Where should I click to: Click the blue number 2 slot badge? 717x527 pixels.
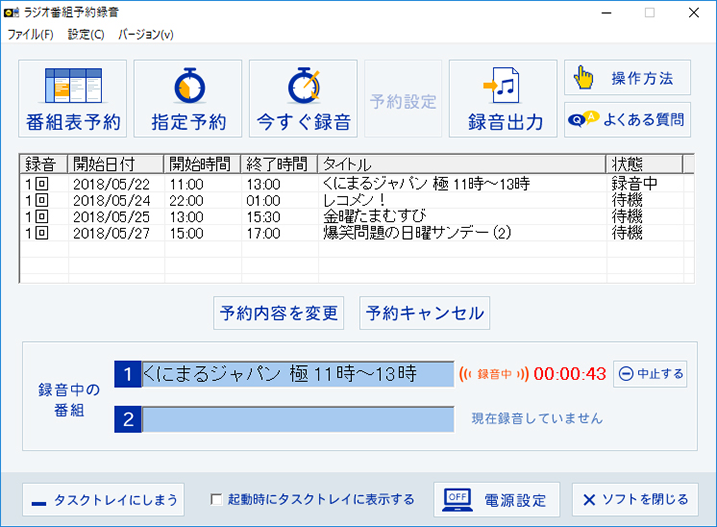coord(128,419)
